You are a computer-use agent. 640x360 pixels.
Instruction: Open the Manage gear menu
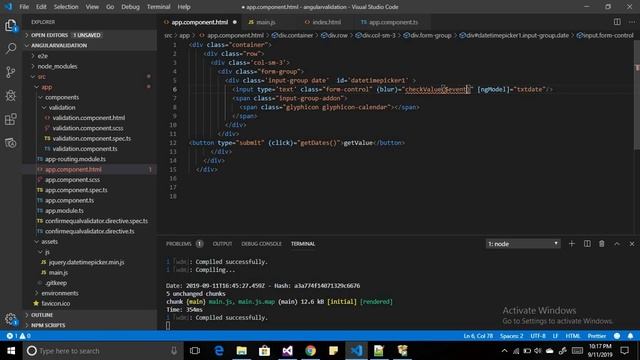pyautogui.click(x=11, y=319)
